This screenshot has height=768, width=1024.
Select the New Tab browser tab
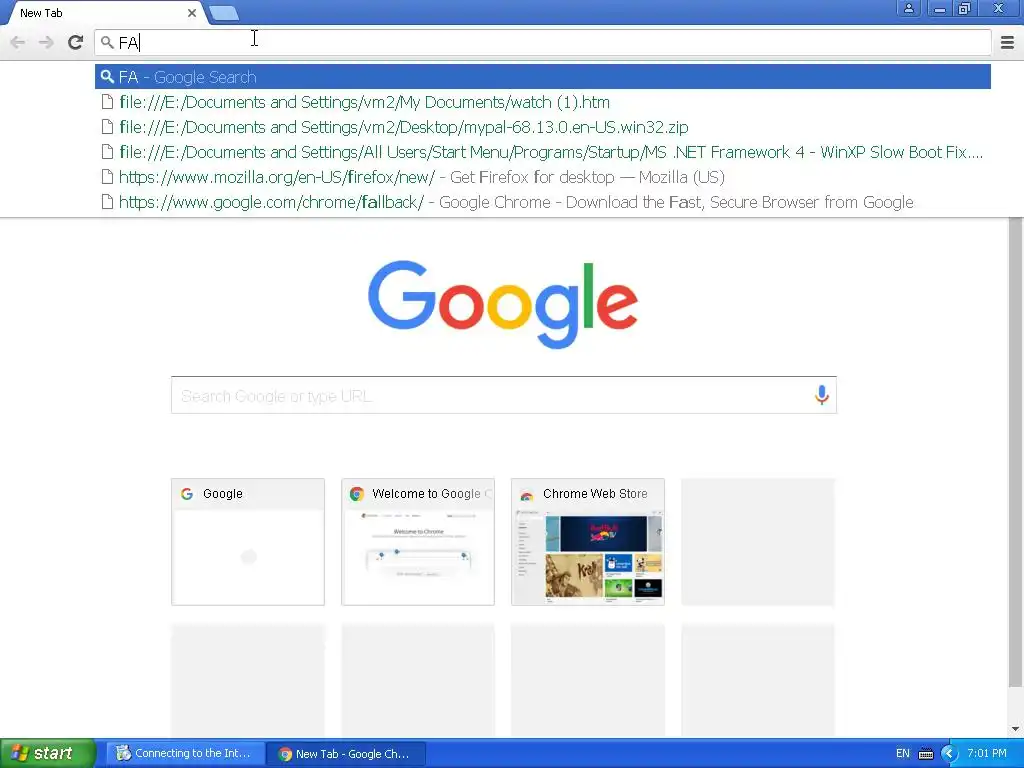104,13
